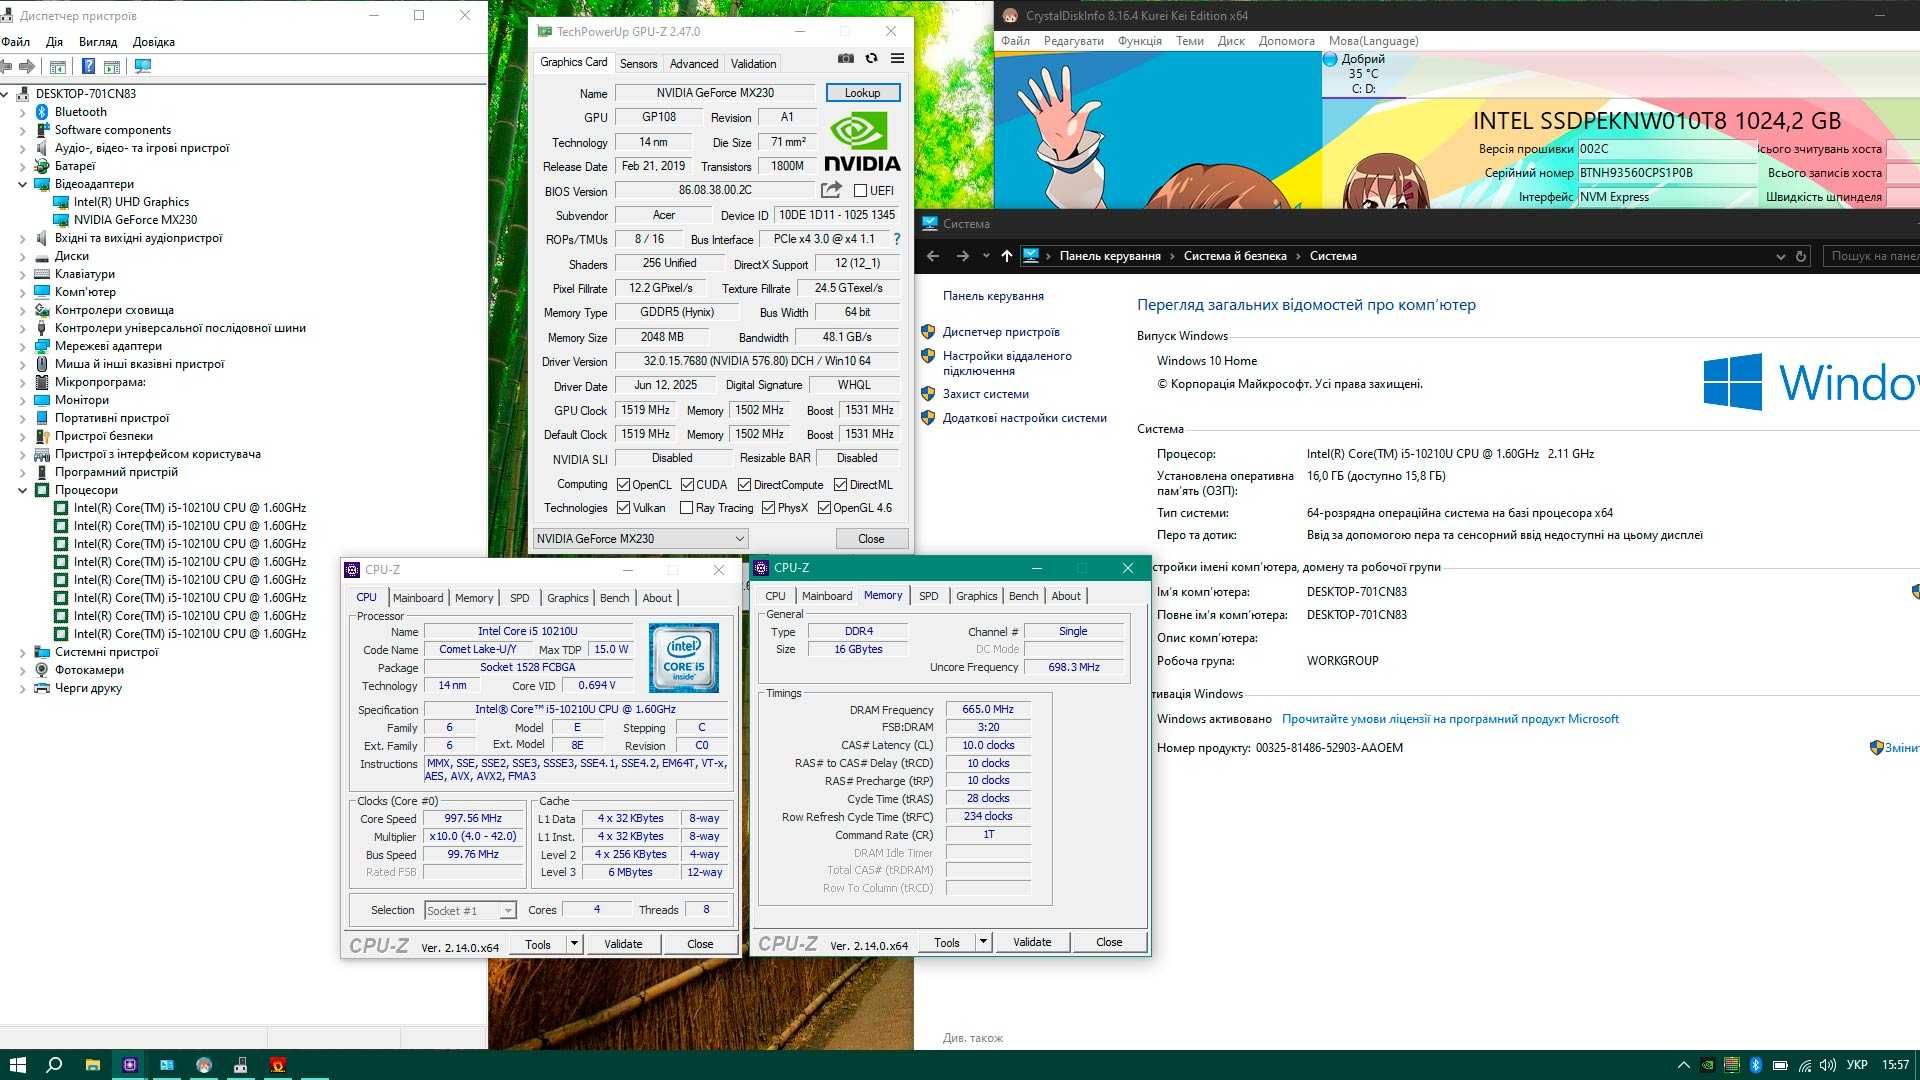Open Tools dropdown arrow in CPU-Z Memory window
Screen dimensions: 1920x1080
983,941
